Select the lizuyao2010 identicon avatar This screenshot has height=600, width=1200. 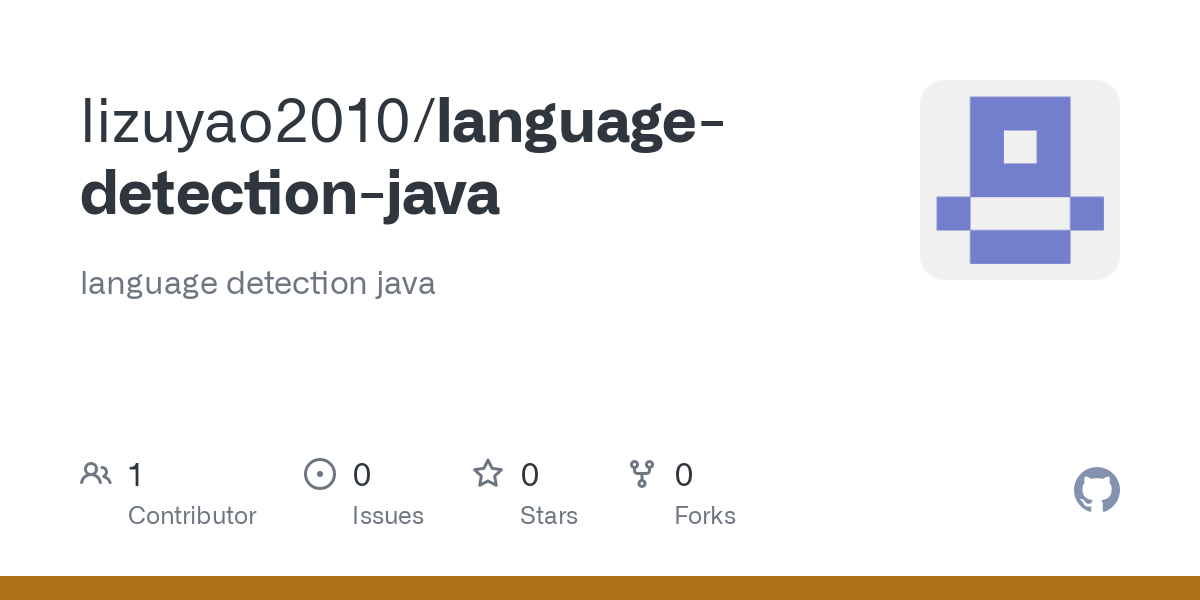(x=1020, y=180)
